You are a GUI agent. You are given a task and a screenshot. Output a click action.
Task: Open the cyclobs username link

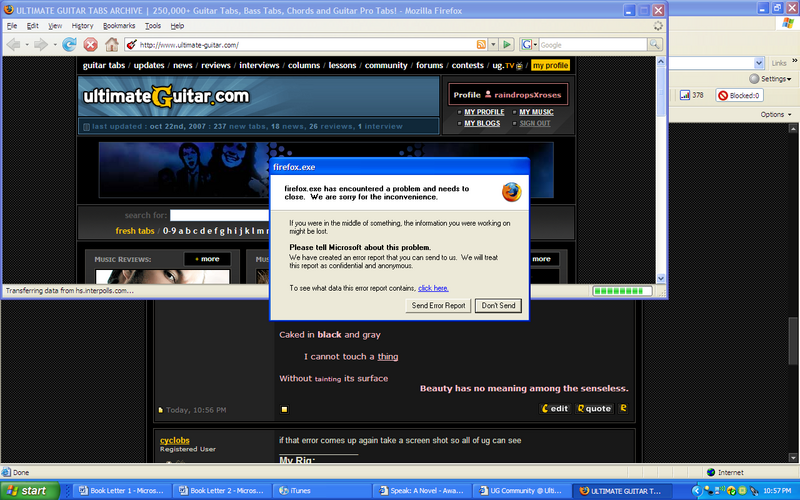174,440
